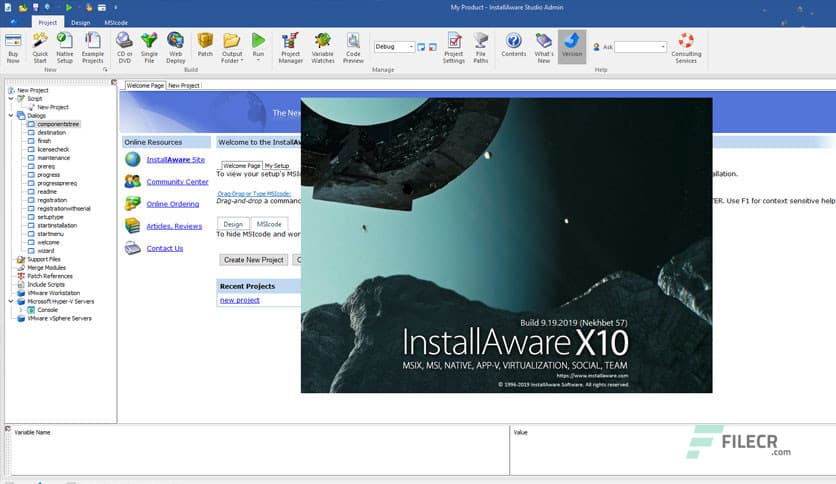Select registrationwithserial dialog item
Viewport: 836px width, 484px height.
[x=63, y=208]
